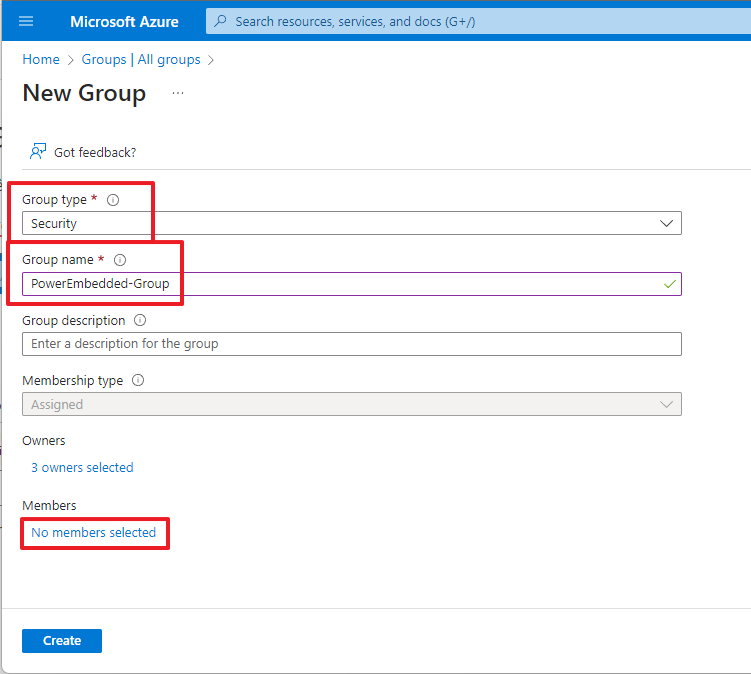
Task: Open the hamburger portal menu
Action: point(26,21)
